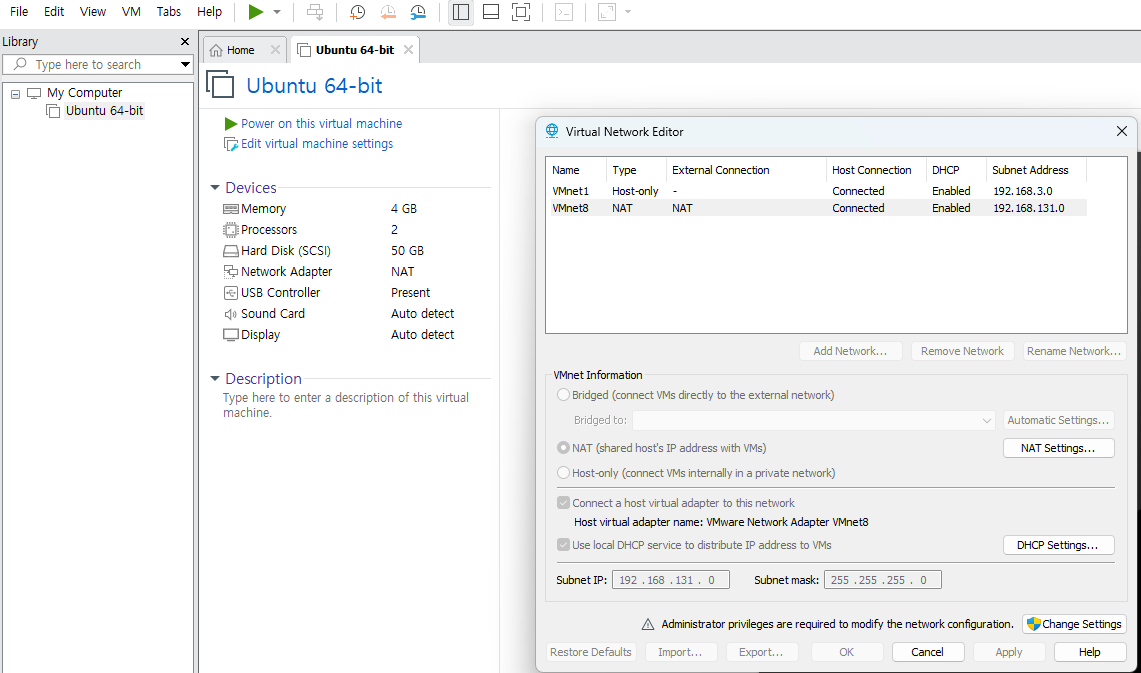Viewport: 1141px width, 673px height.
Task: Close the Home tab
Action: [x=275, y=49]
